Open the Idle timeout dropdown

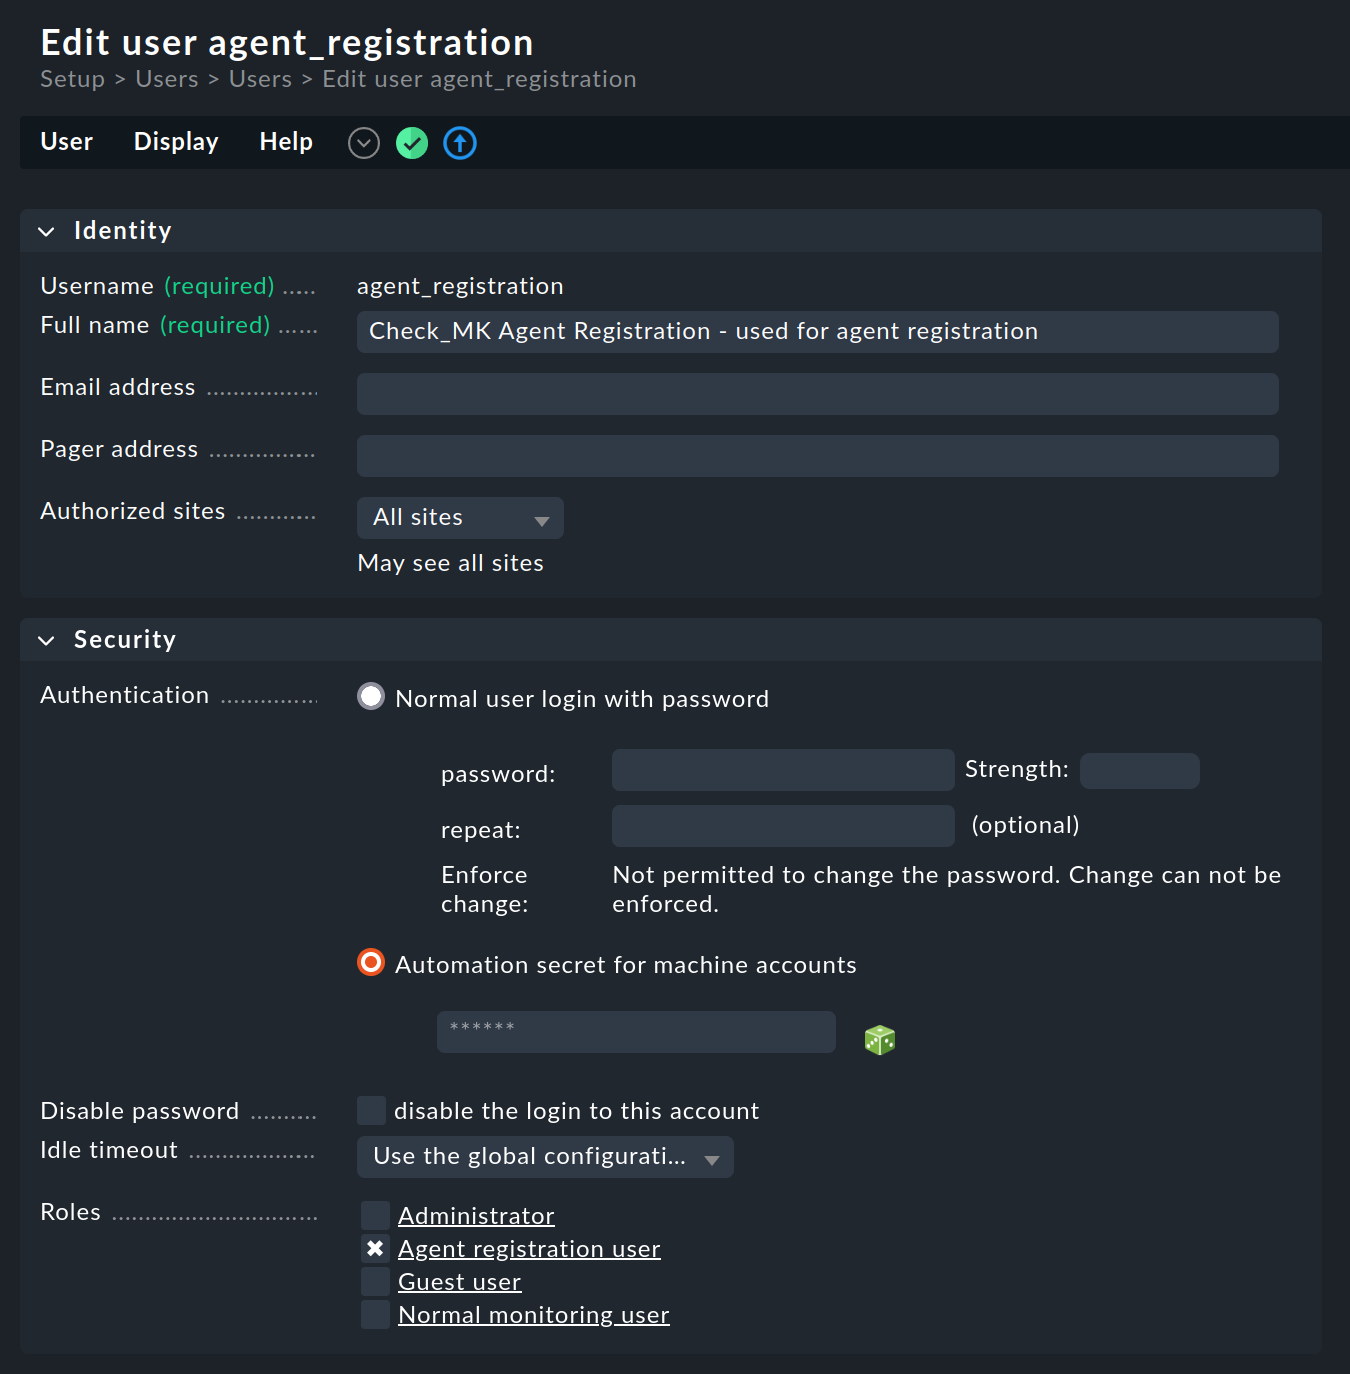tap(545, 1157)
